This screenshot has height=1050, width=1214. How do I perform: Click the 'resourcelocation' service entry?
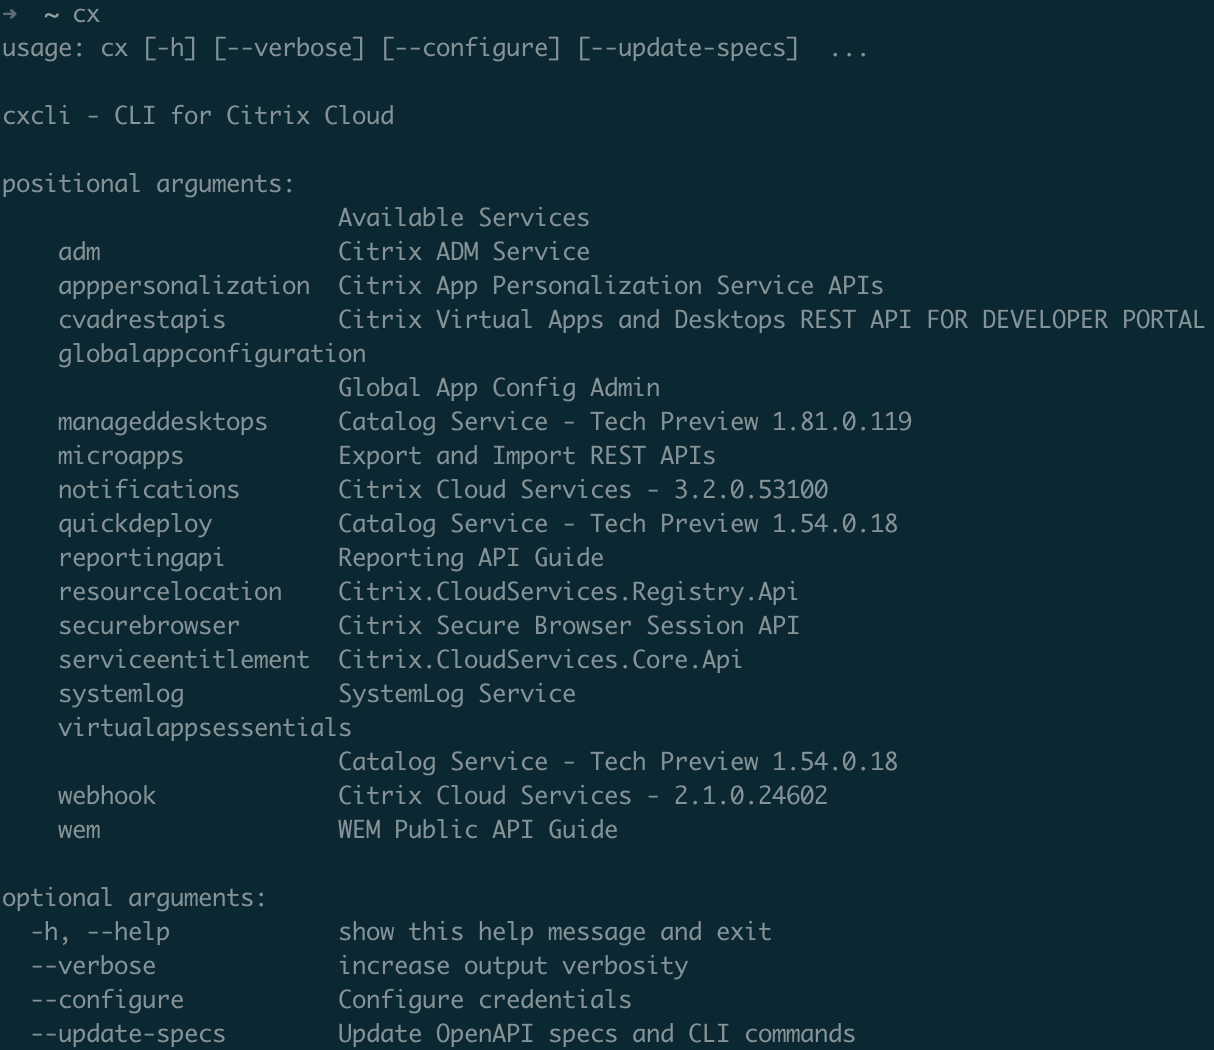[x=170, y=592]
